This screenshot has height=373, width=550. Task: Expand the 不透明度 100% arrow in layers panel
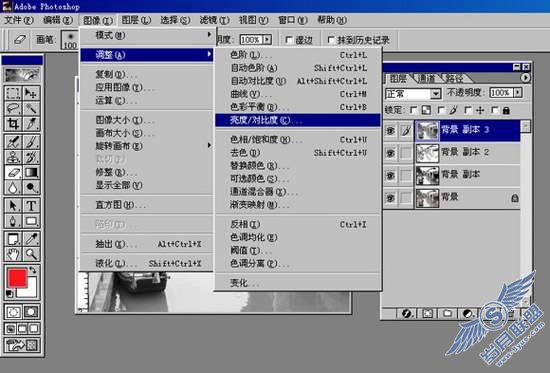518,93
